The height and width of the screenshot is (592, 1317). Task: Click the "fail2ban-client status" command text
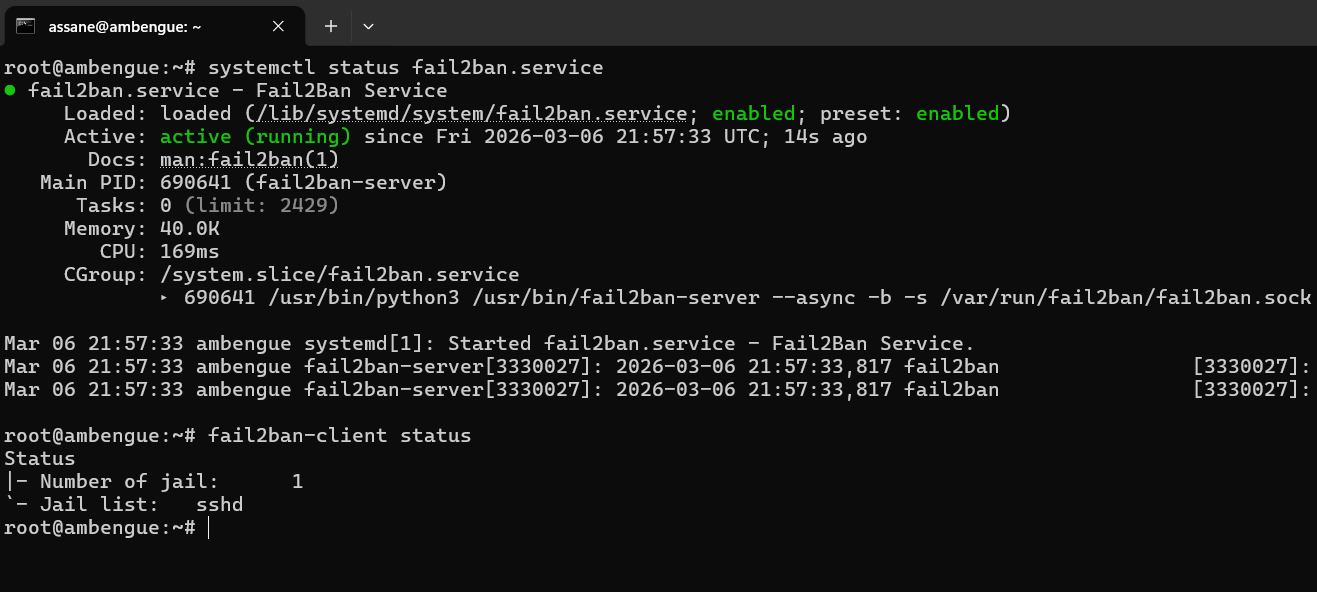click(x=339, y=436)
